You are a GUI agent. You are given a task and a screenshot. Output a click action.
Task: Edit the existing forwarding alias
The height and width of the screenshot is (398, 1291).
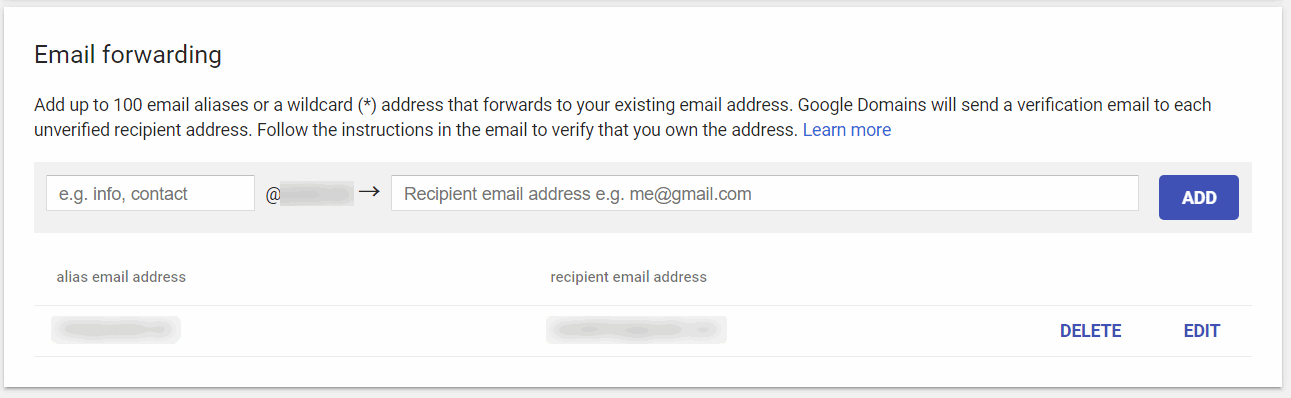point(1202,331)
